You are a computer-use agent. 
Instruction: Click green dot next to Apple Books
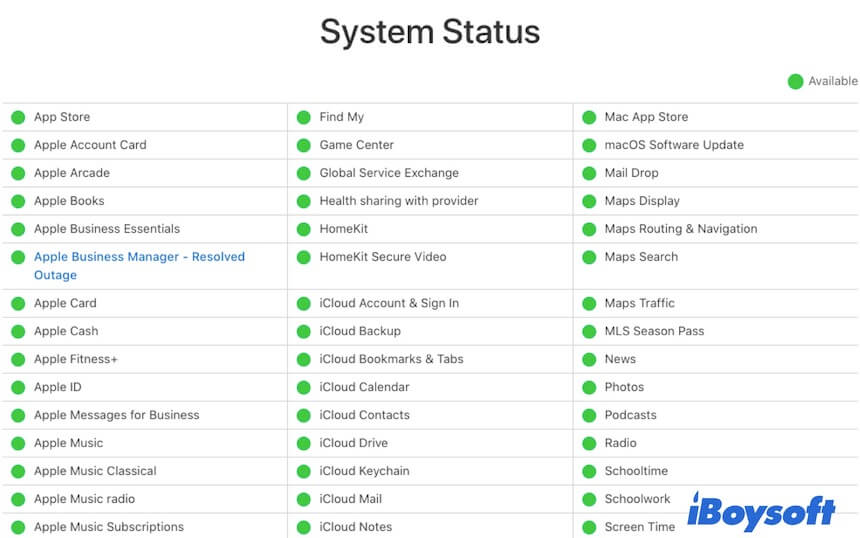point(18,201)
